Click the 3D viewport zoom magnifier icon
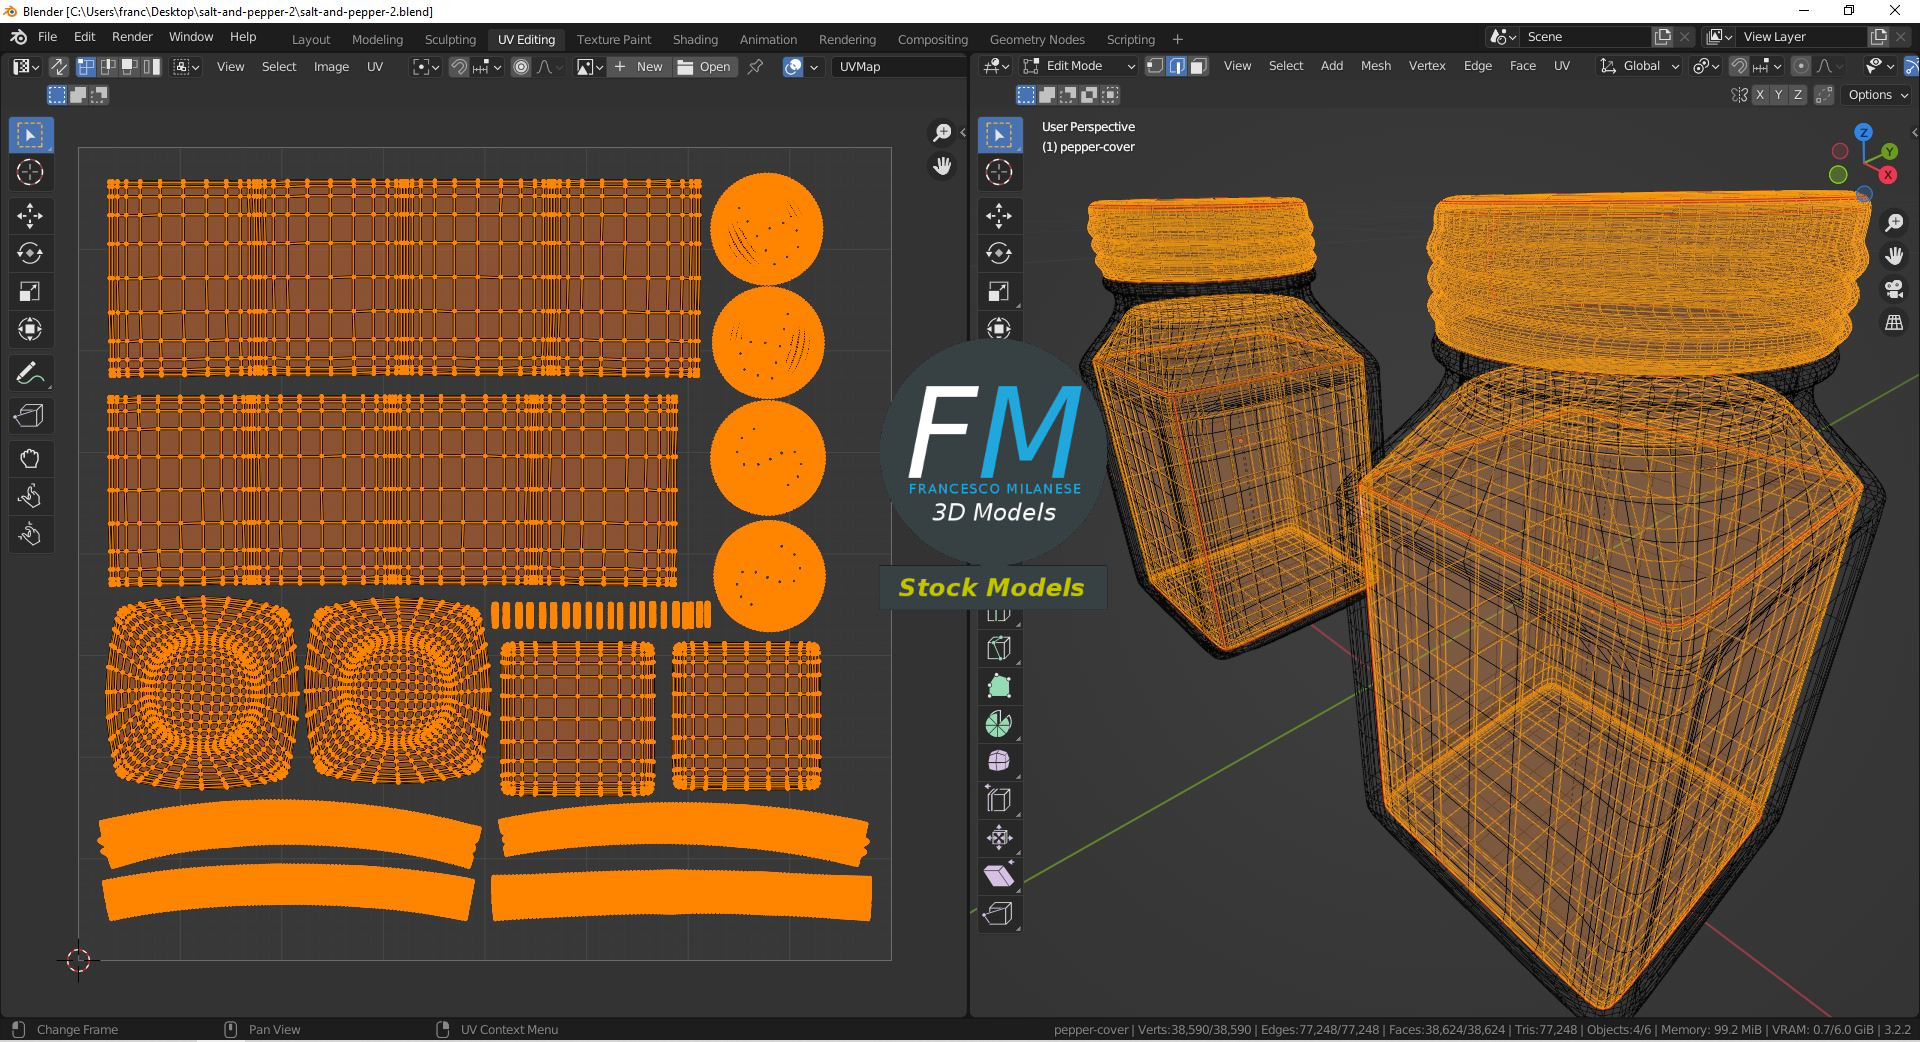 click(x=1894, y=223)
